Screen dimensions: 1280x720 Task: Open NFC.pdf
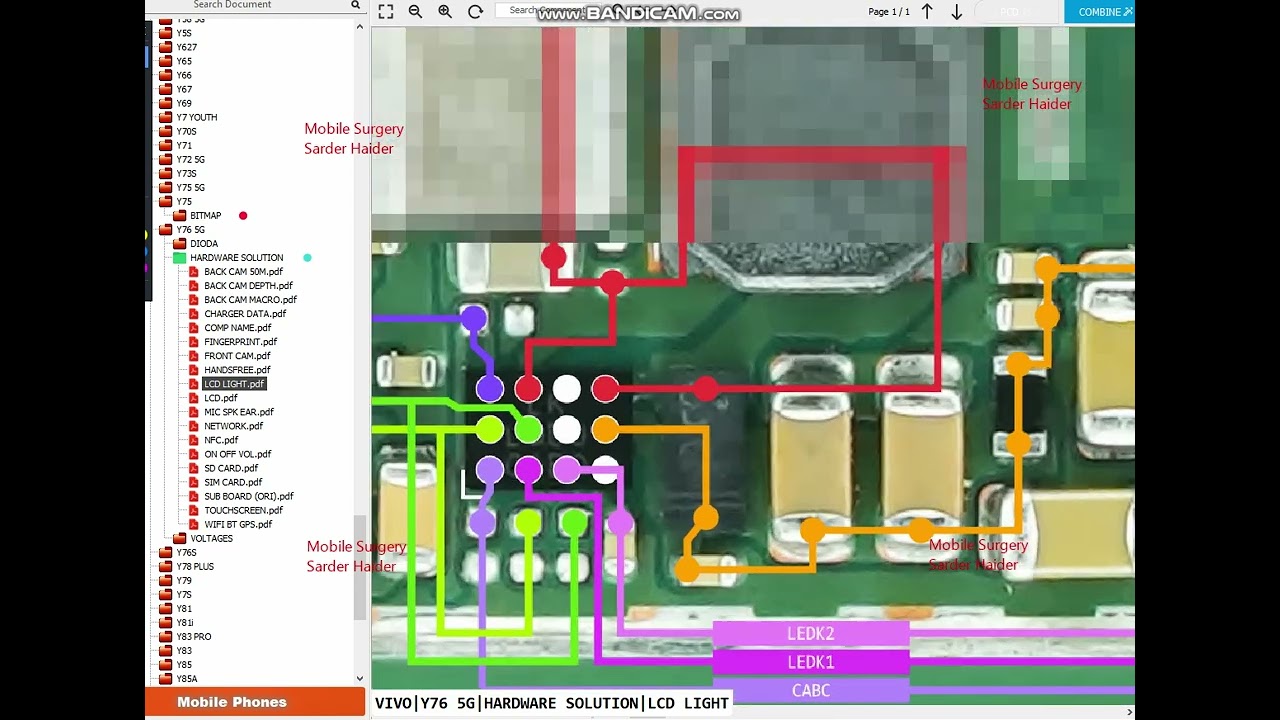click(x=221, y=439)
